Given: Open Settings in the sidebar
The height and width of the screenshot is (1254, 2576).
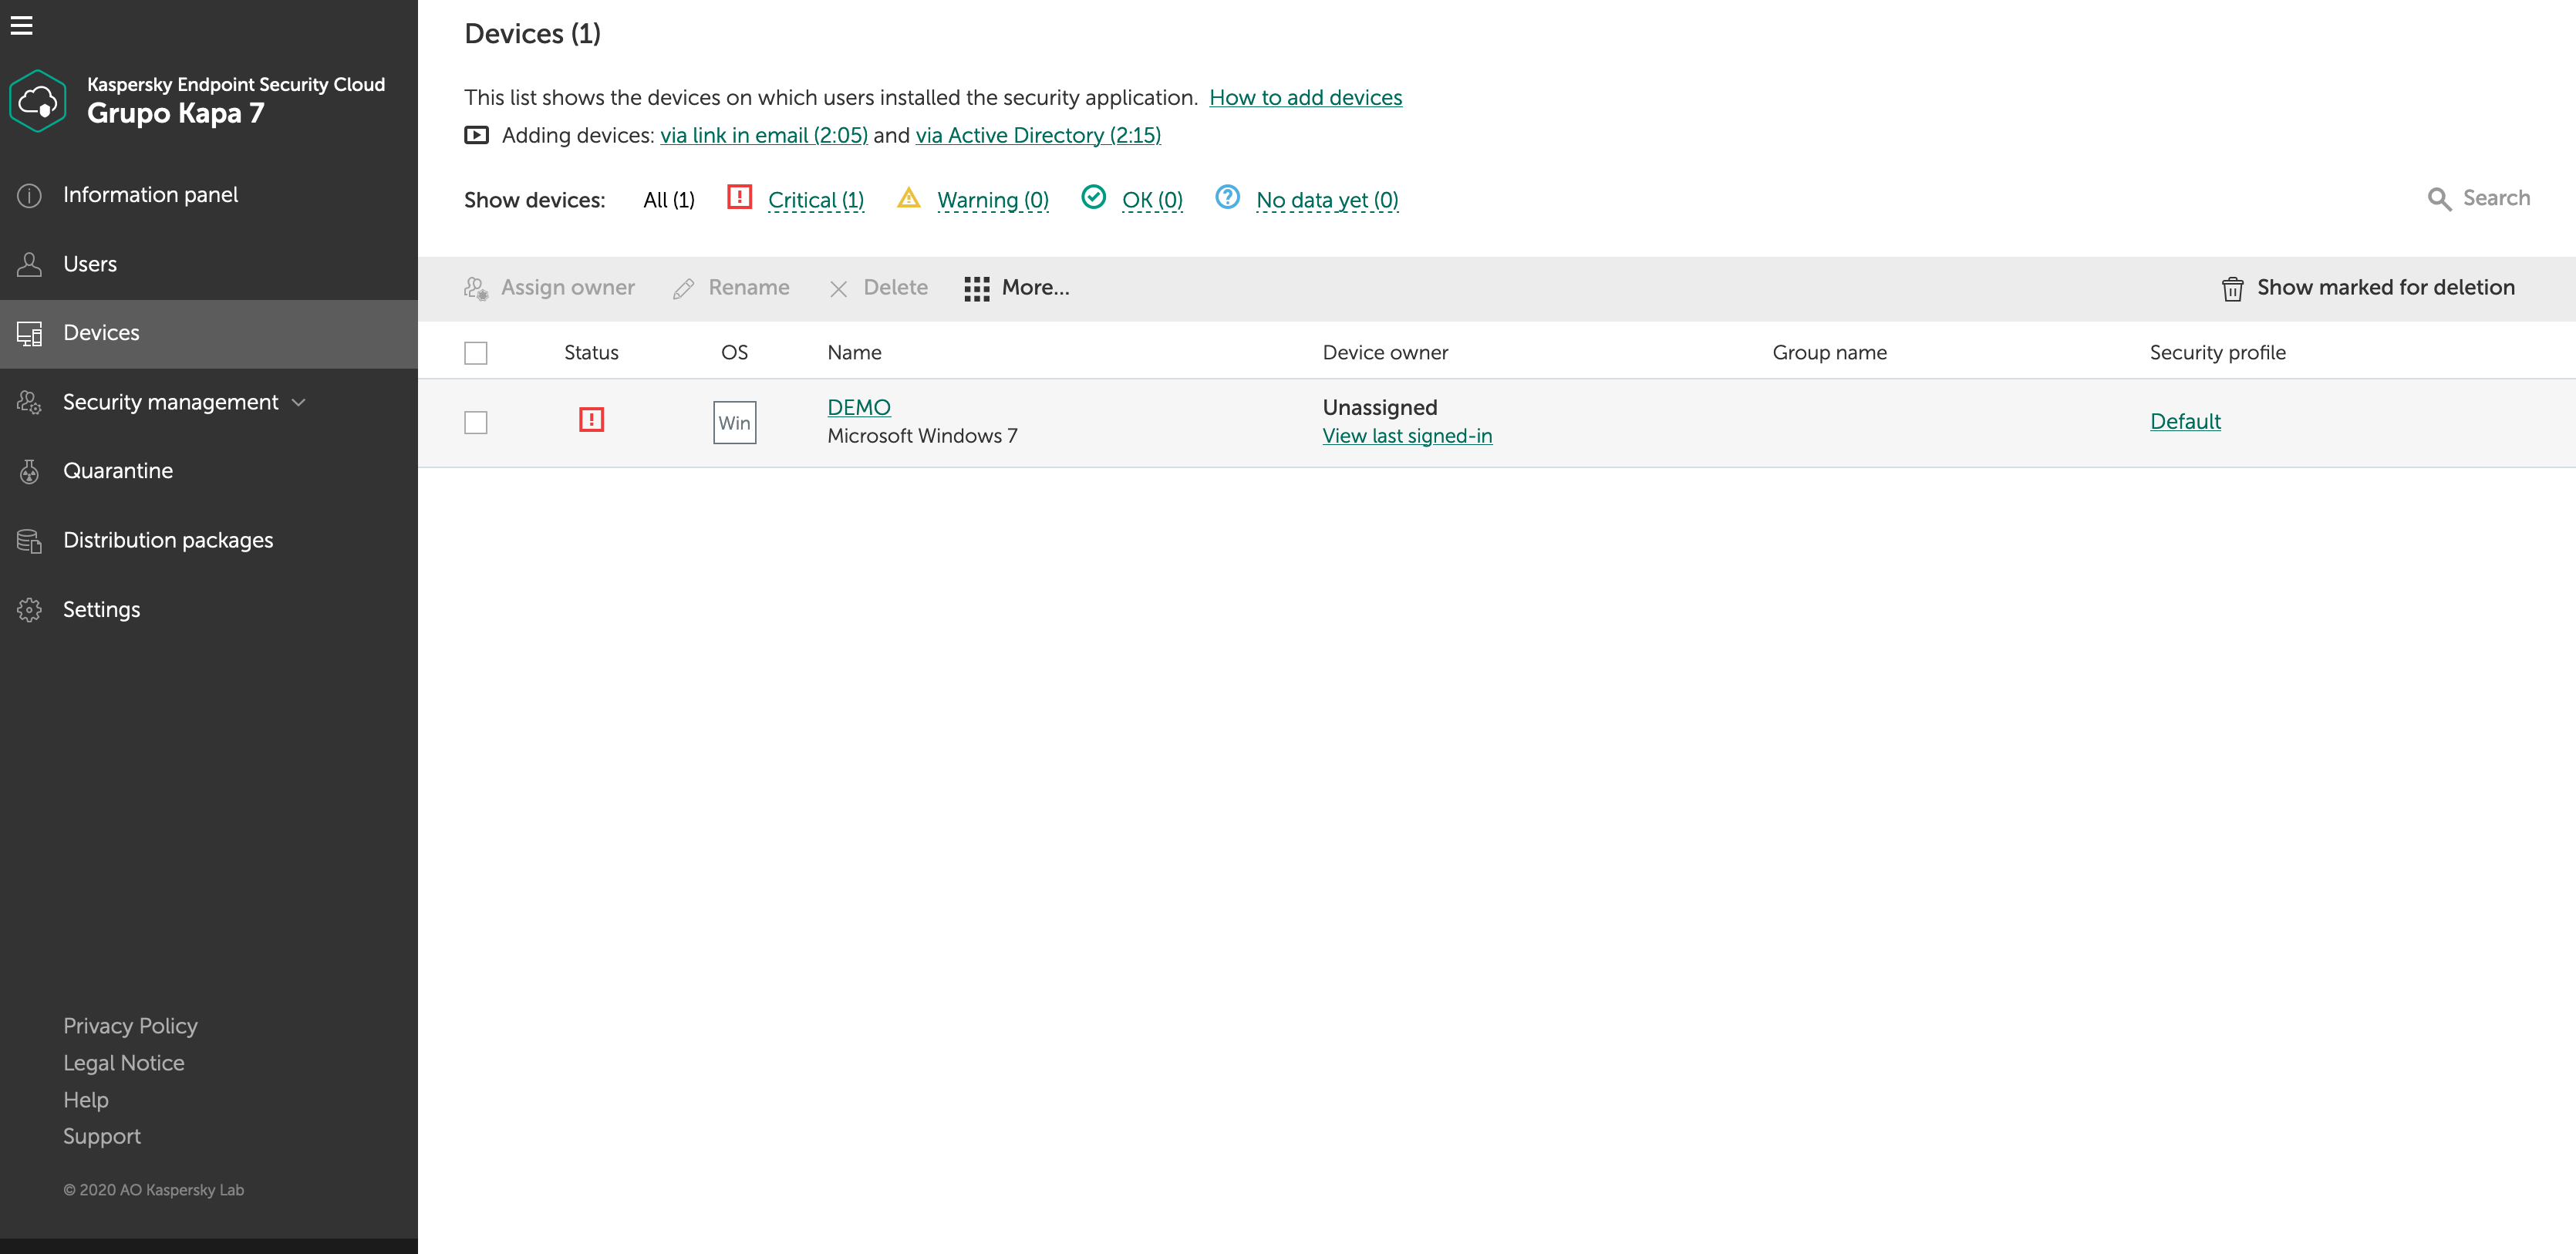Looking at the screenshot, I should coord(209,609).
